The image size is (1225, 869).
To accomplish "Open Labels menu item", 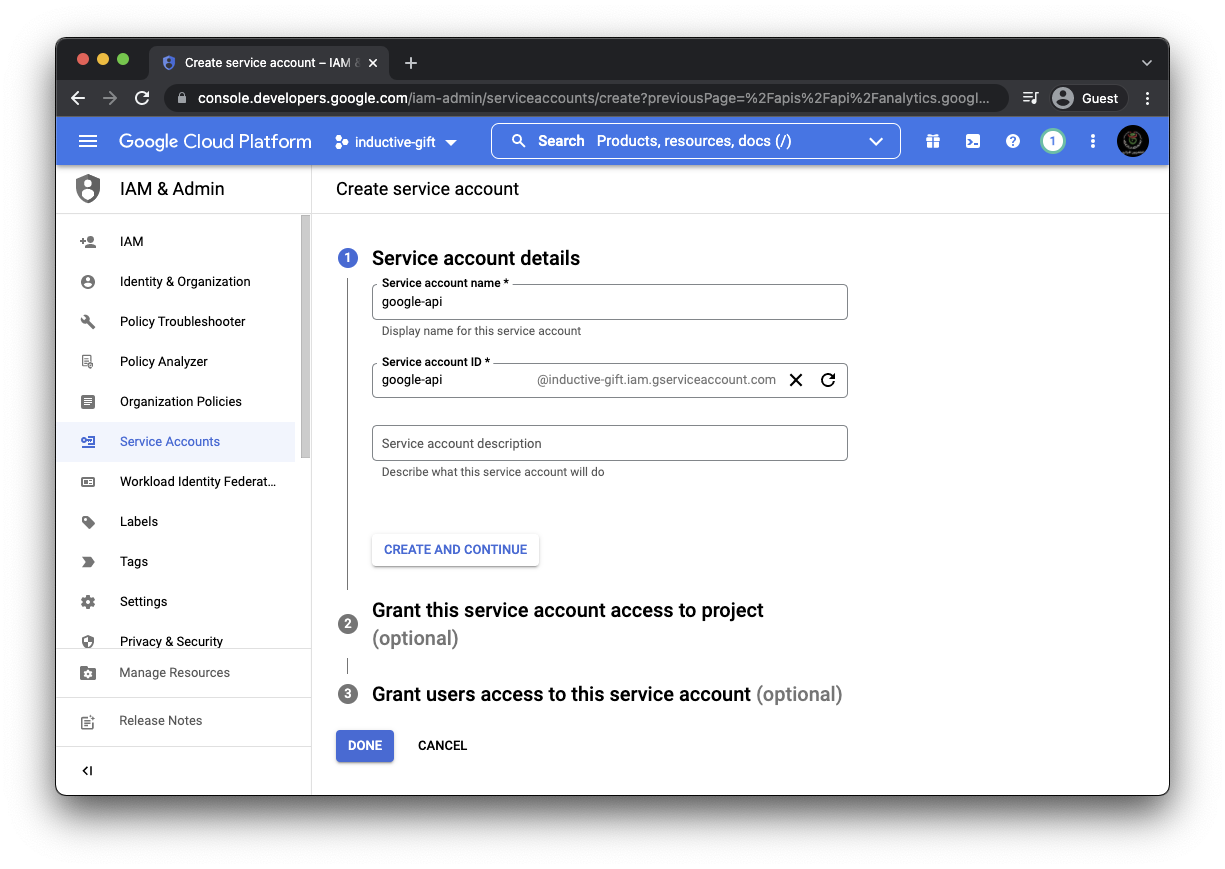I will pos(176,522).
